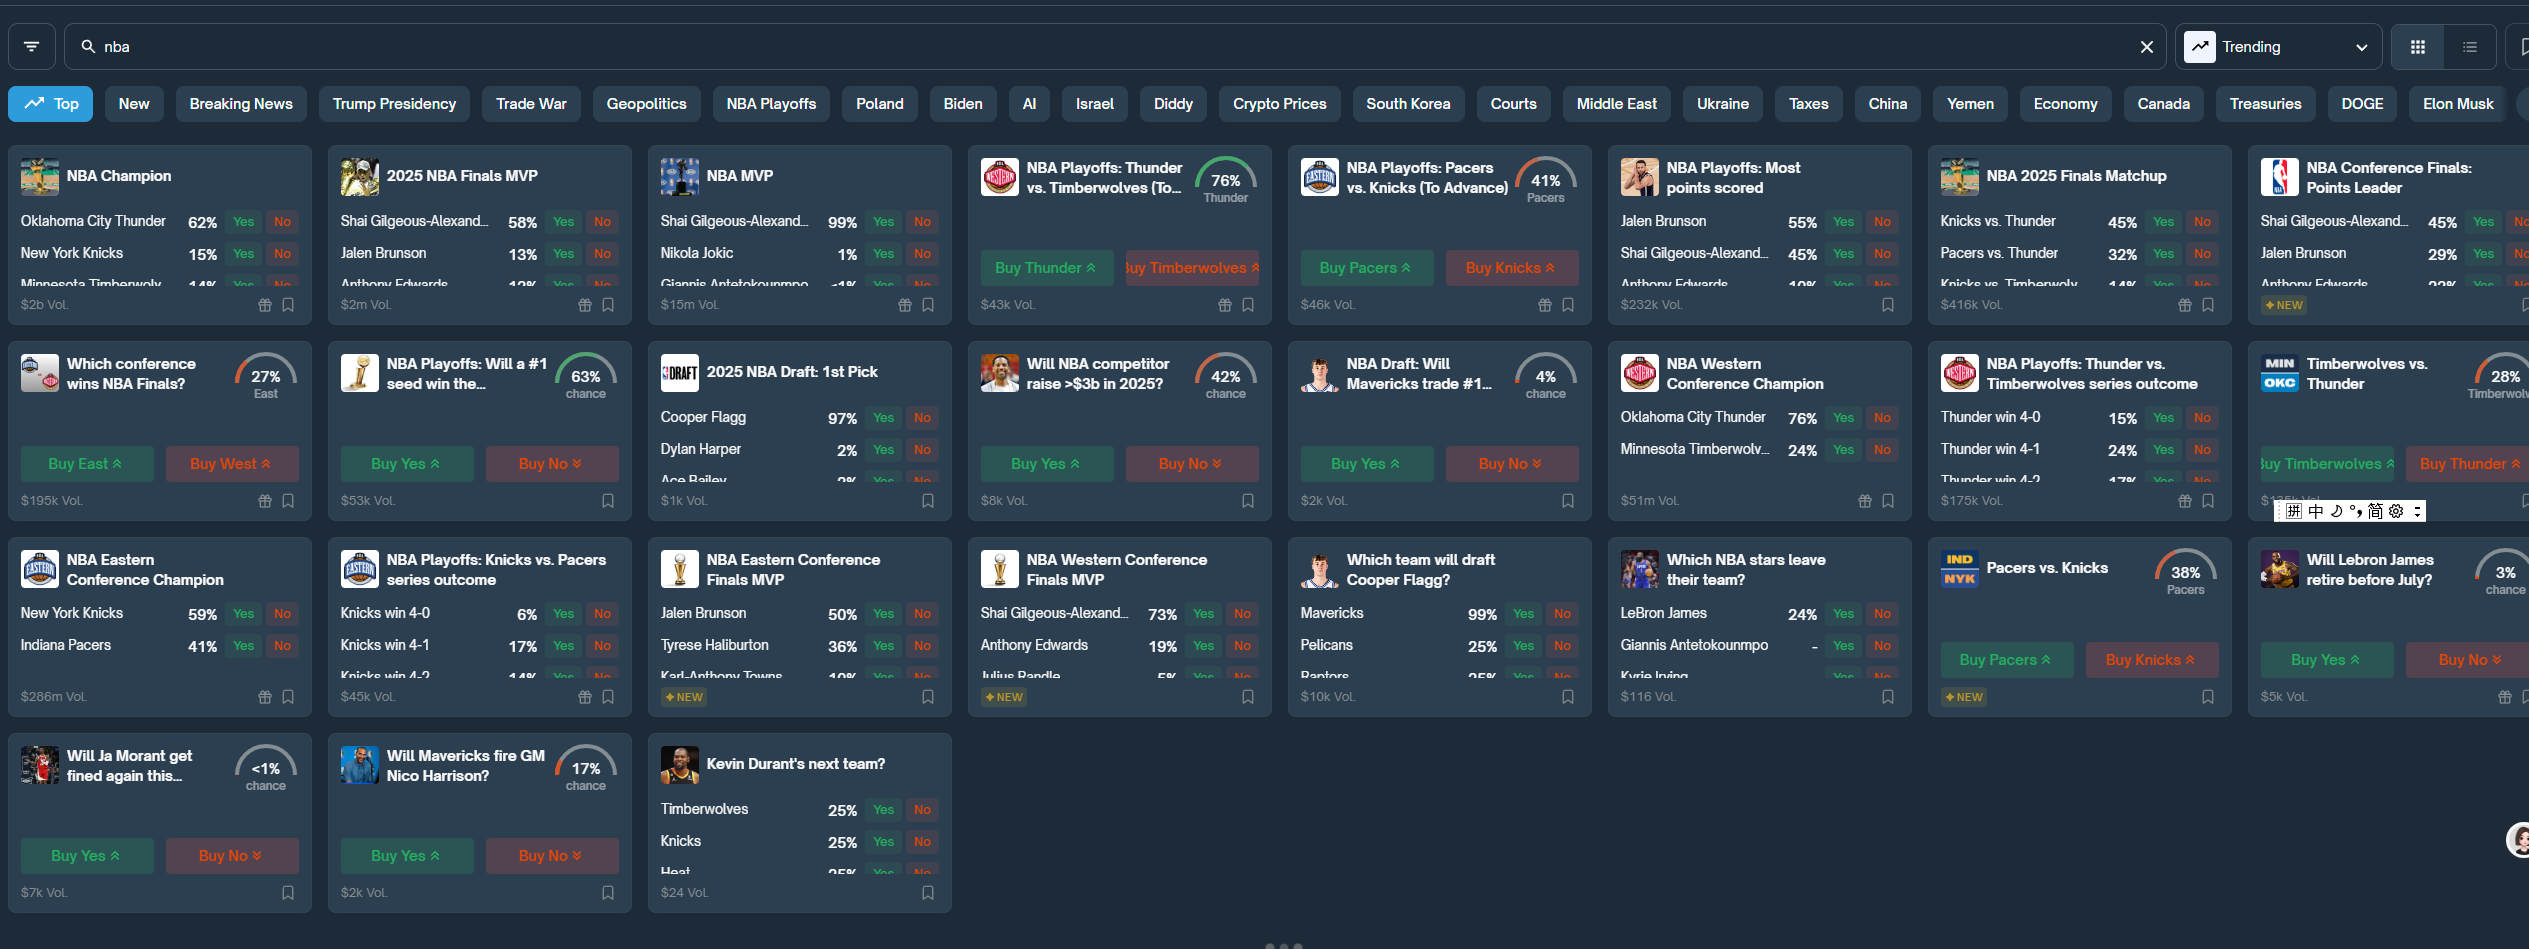Switch to the Elon Musk tab
Image resolution: width=2529 pixels, height=949 pixels.
pos(2458,104)
